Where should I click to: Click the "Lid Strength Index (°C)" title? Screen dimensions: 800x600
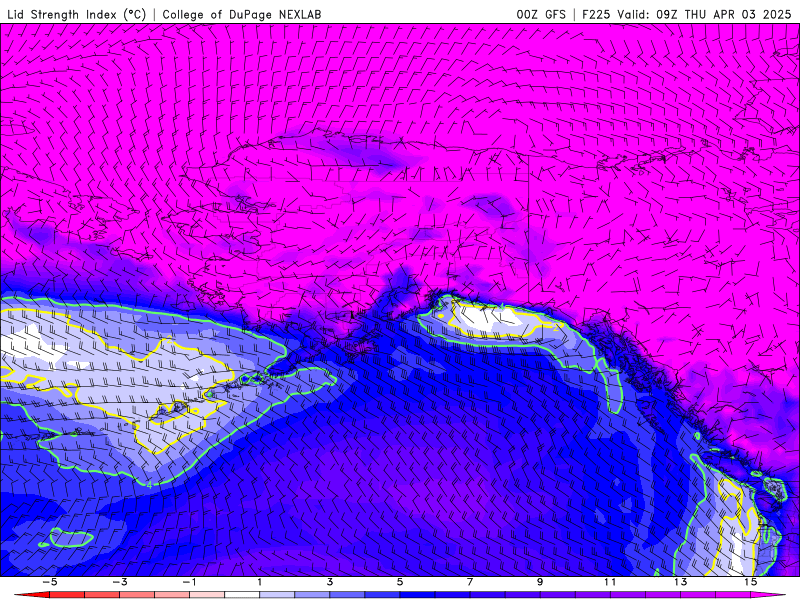(x=77, y=14)
